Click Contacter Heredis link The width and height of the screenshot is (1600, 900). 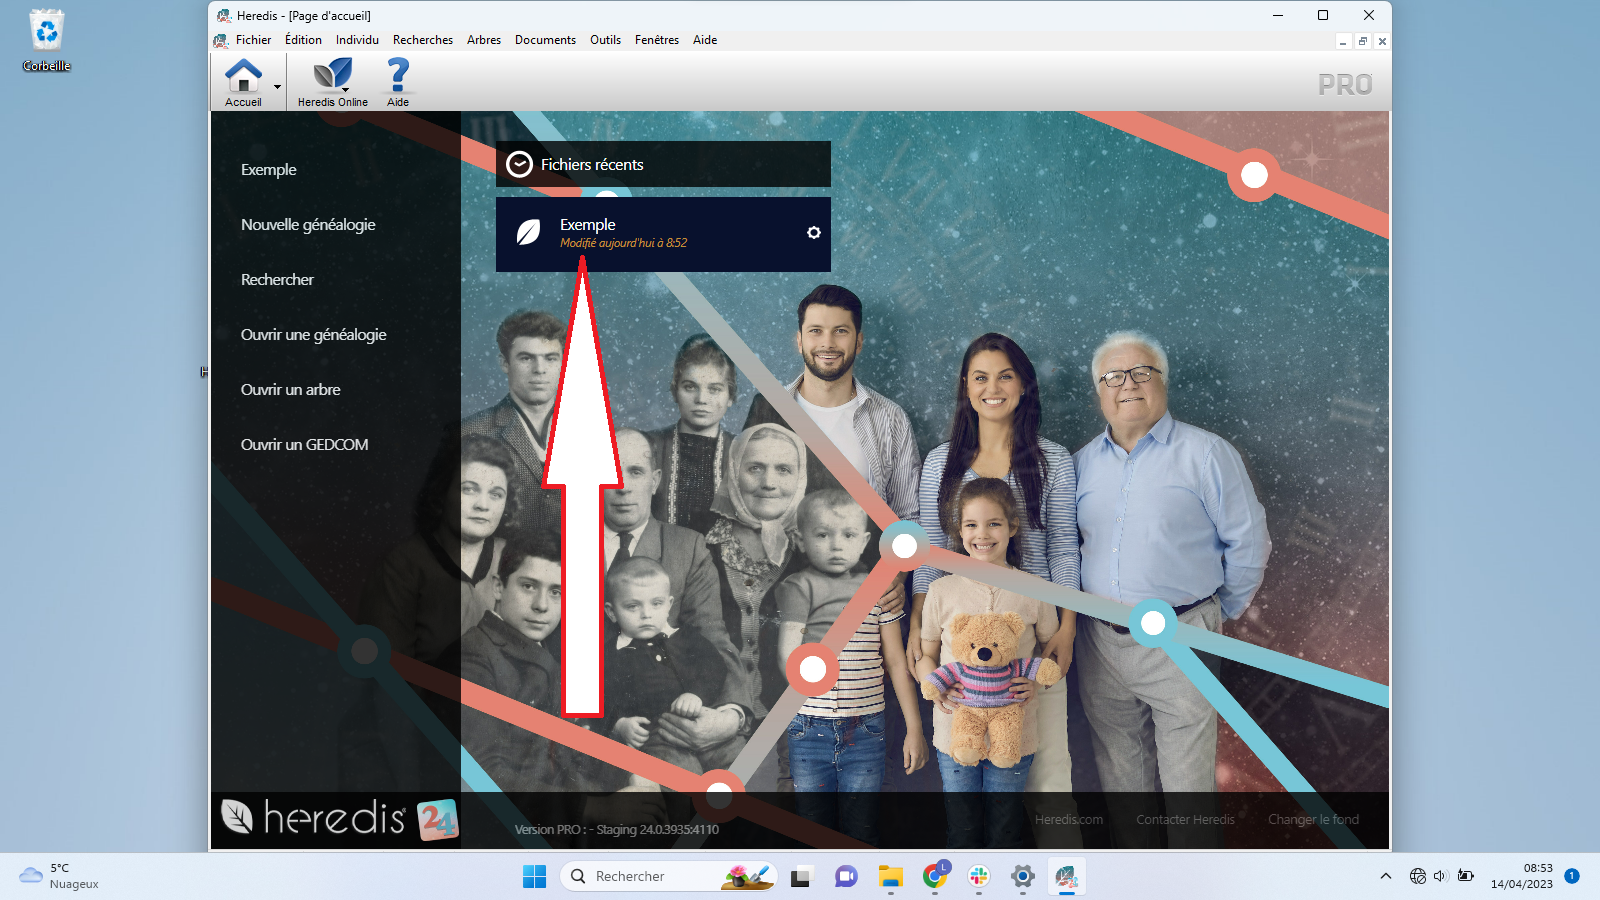coord(1185,820)
